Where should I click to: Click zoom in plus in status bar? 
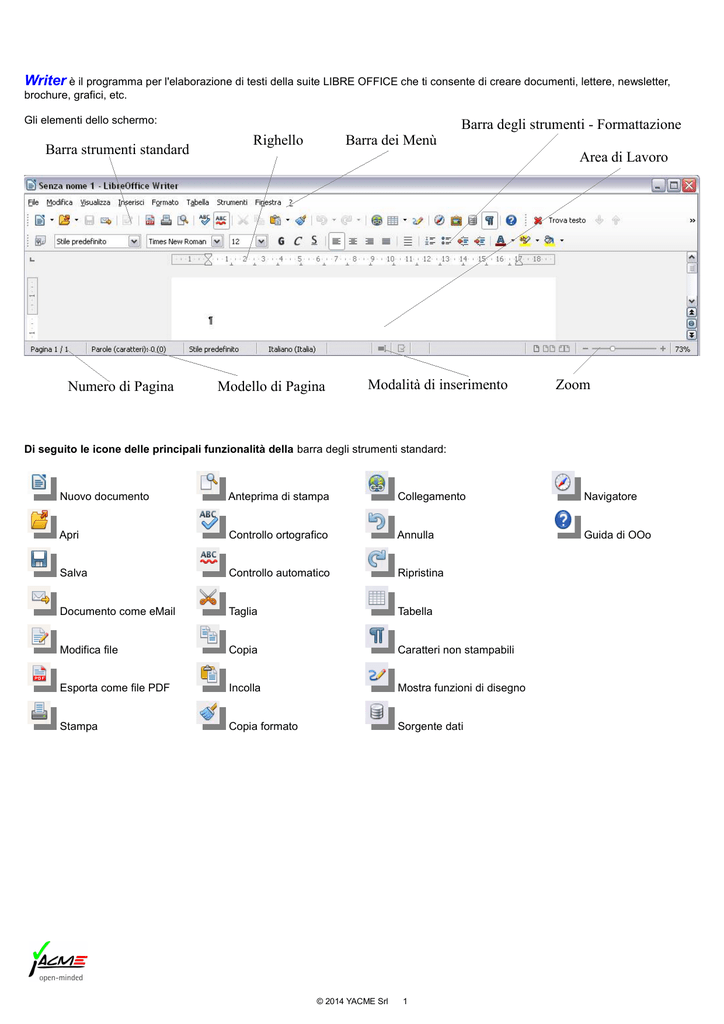point(663,349)
